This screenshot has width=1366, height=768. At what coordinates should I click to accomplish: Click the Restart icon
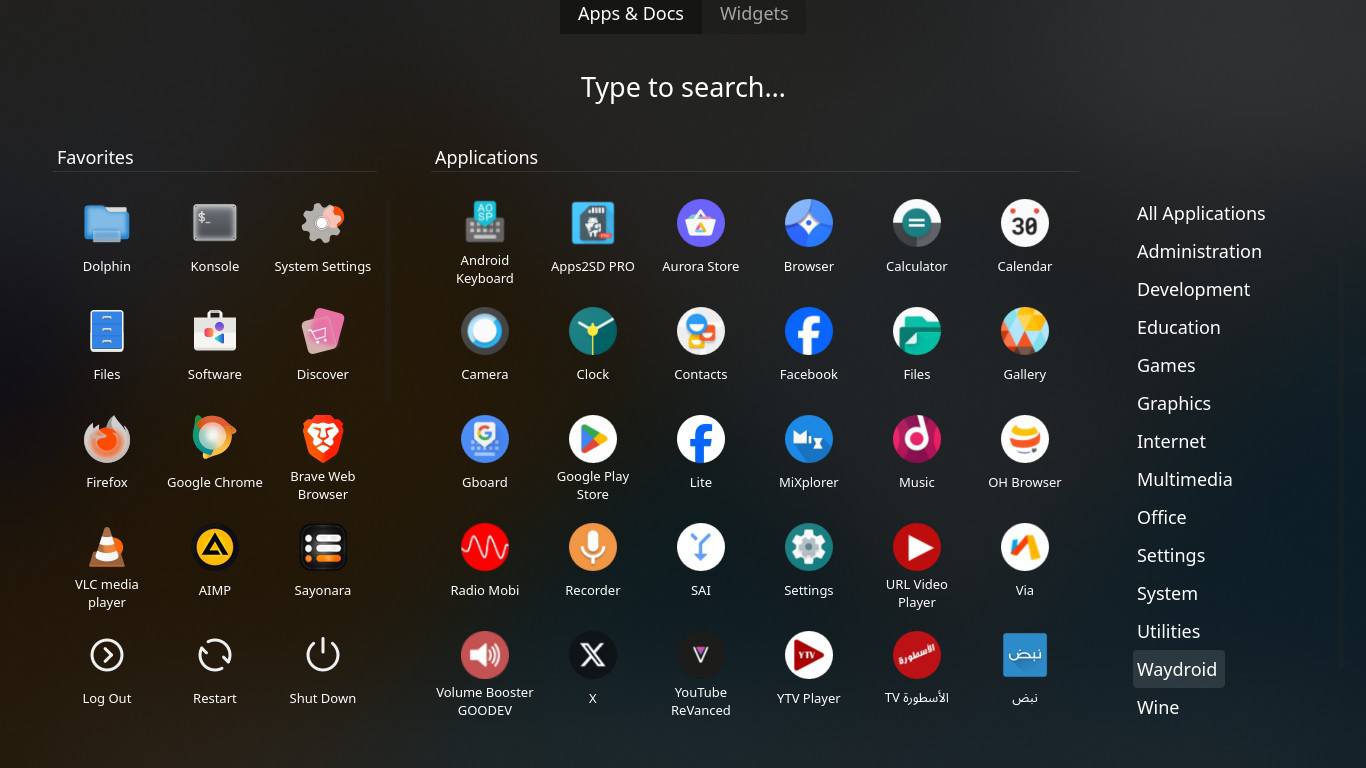pyautogui.click(x=215, y=655)
